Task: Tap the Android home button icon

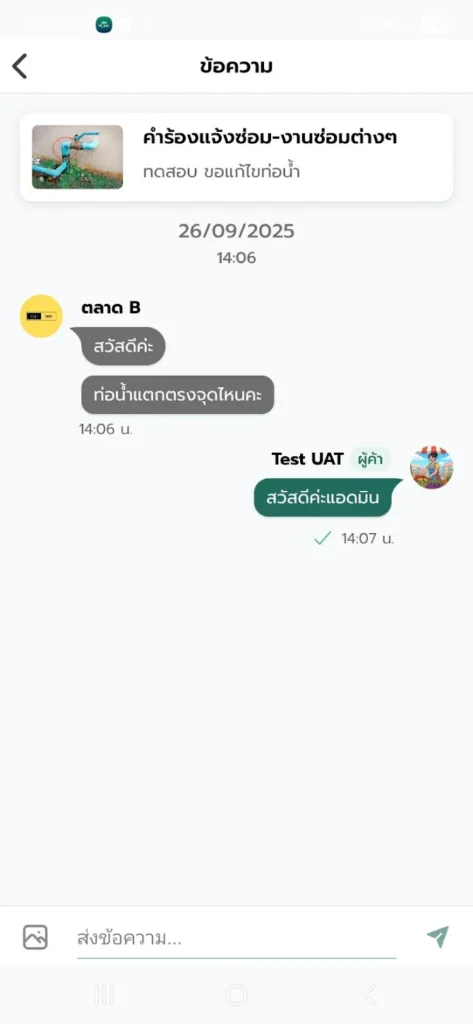Action: (236, 995)
